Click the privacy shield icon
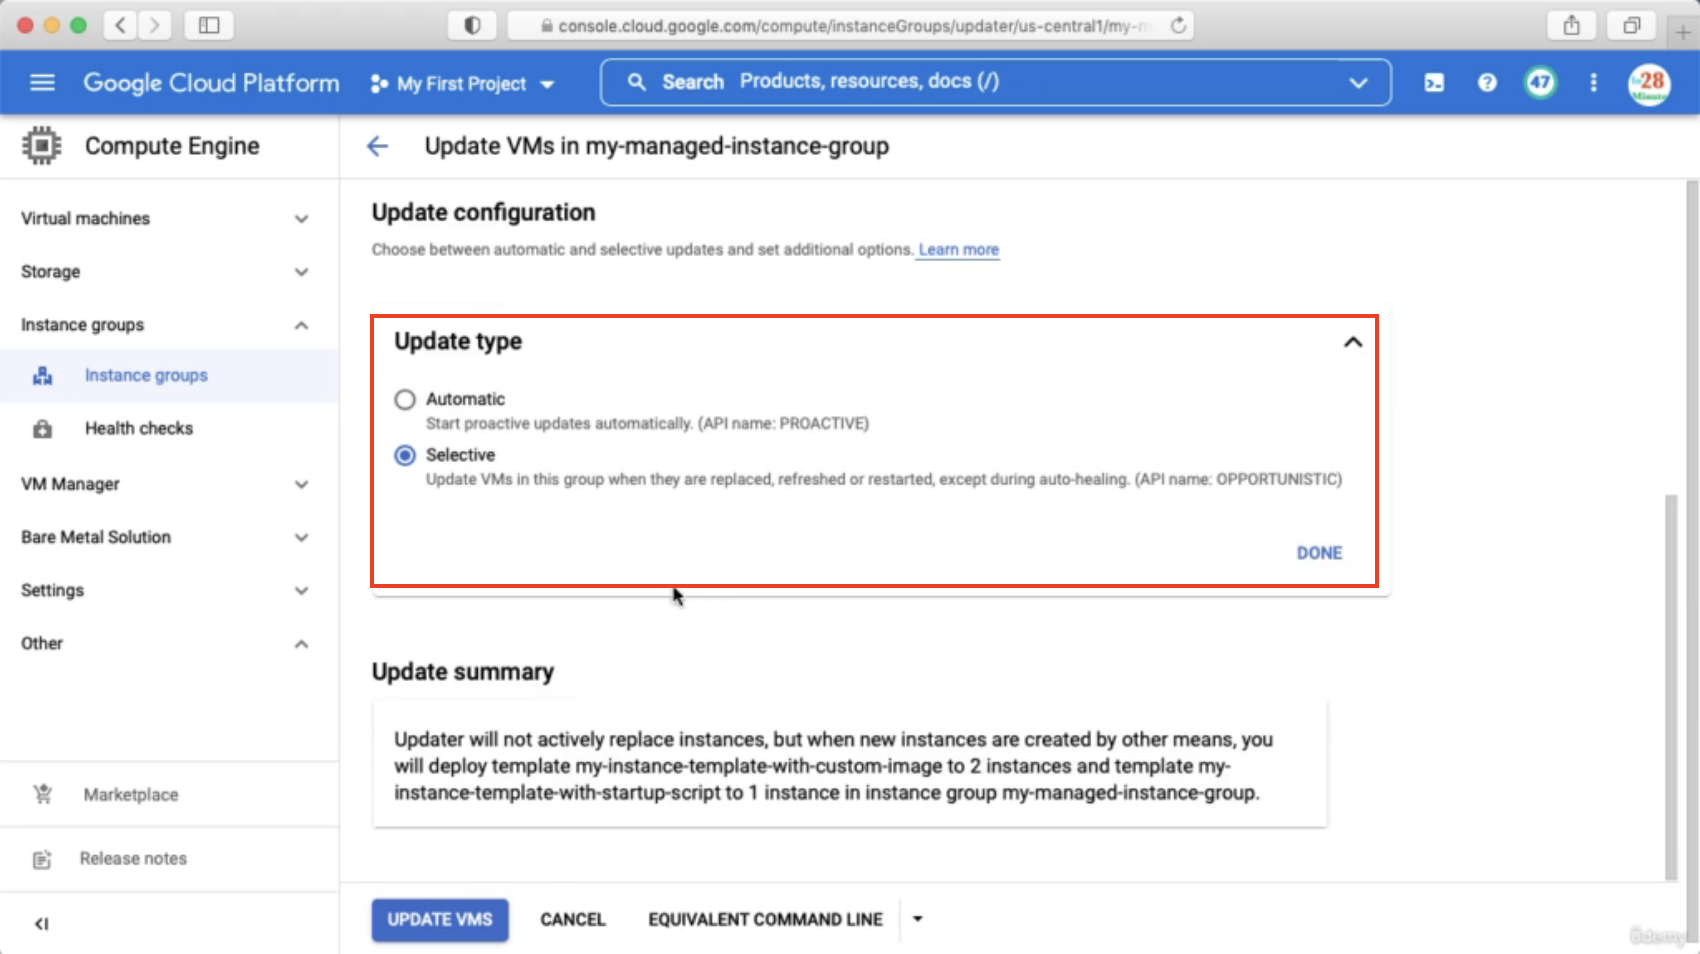The image size is (1700, 954). [x=472, y=25]
